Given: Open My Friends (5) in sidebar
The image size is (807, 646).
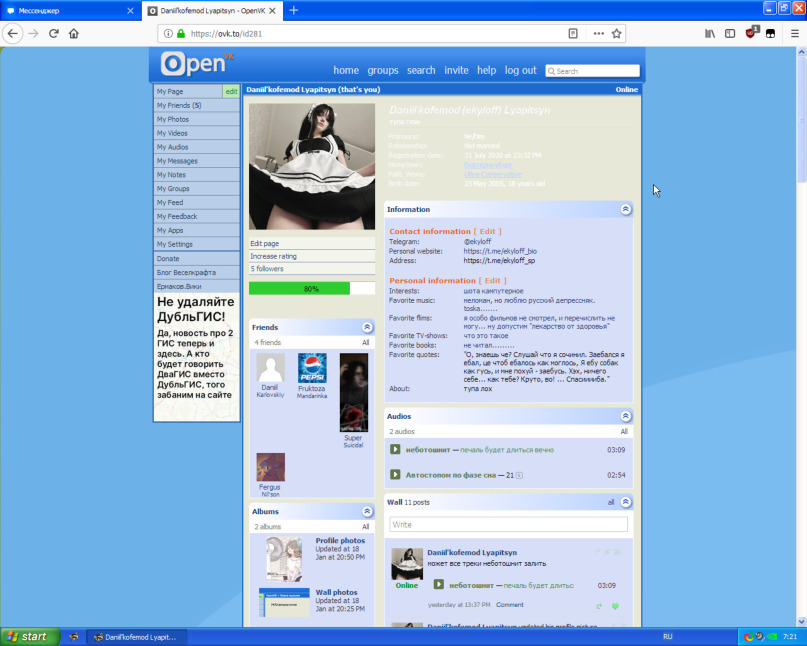Looking at the screenshot, I should tap(197, 105).
